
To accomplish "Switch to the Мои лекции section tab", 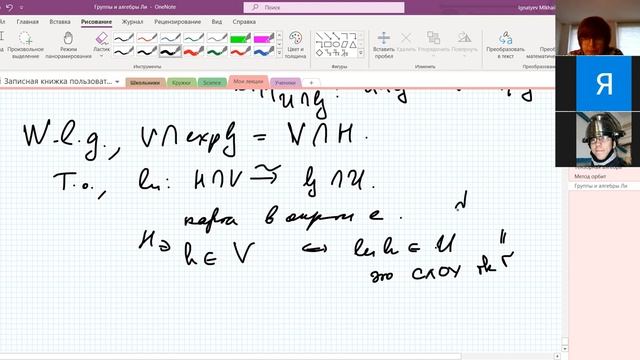I will (x=248, y=82).
